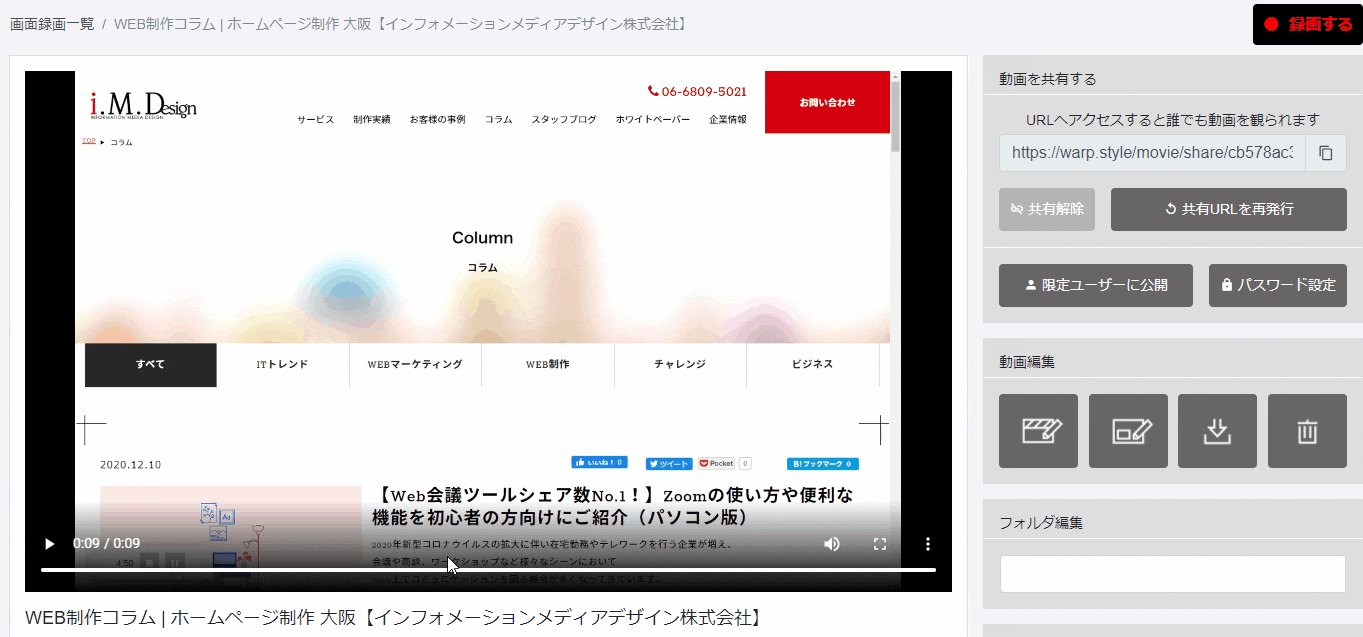Screen dimensions: 1363x637
Task: Click the date 2020.12.10
Action: [x=130, y=465]
